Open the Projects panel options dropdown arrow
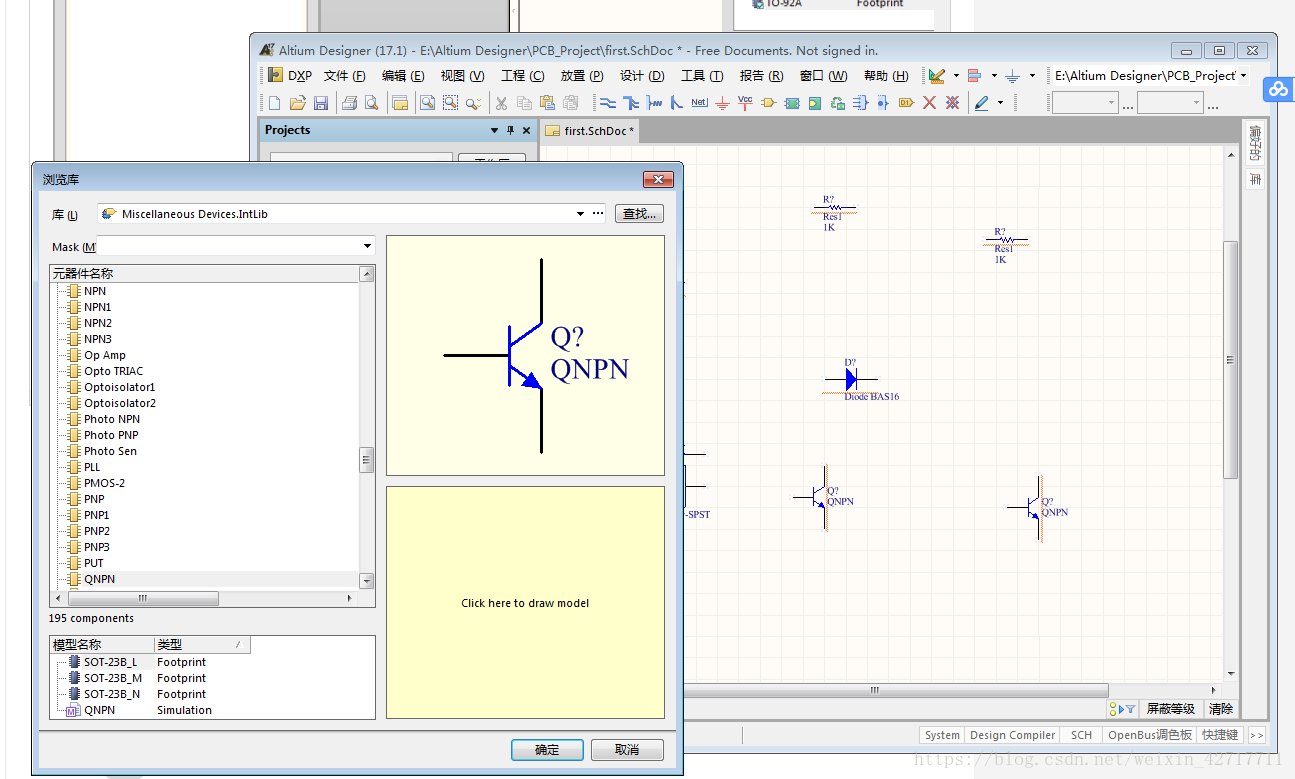Viewport: 1295px width, 779px height. [494, 130]
